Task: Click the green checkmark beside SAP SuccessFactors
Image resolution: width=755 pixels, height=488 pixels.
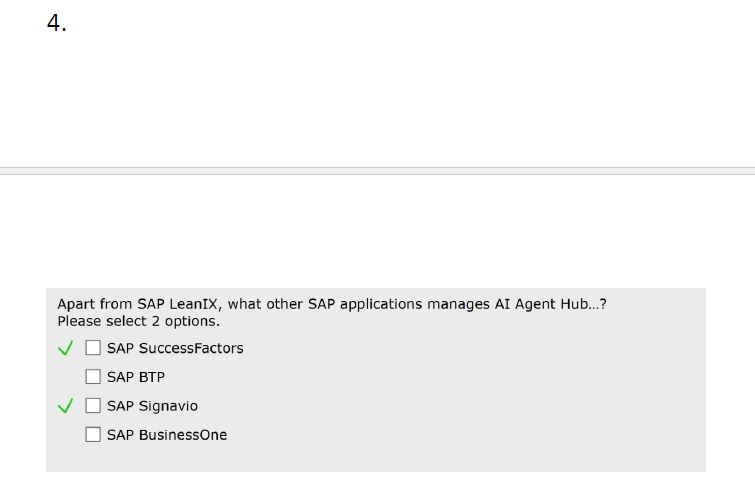Action: [66, 348]
